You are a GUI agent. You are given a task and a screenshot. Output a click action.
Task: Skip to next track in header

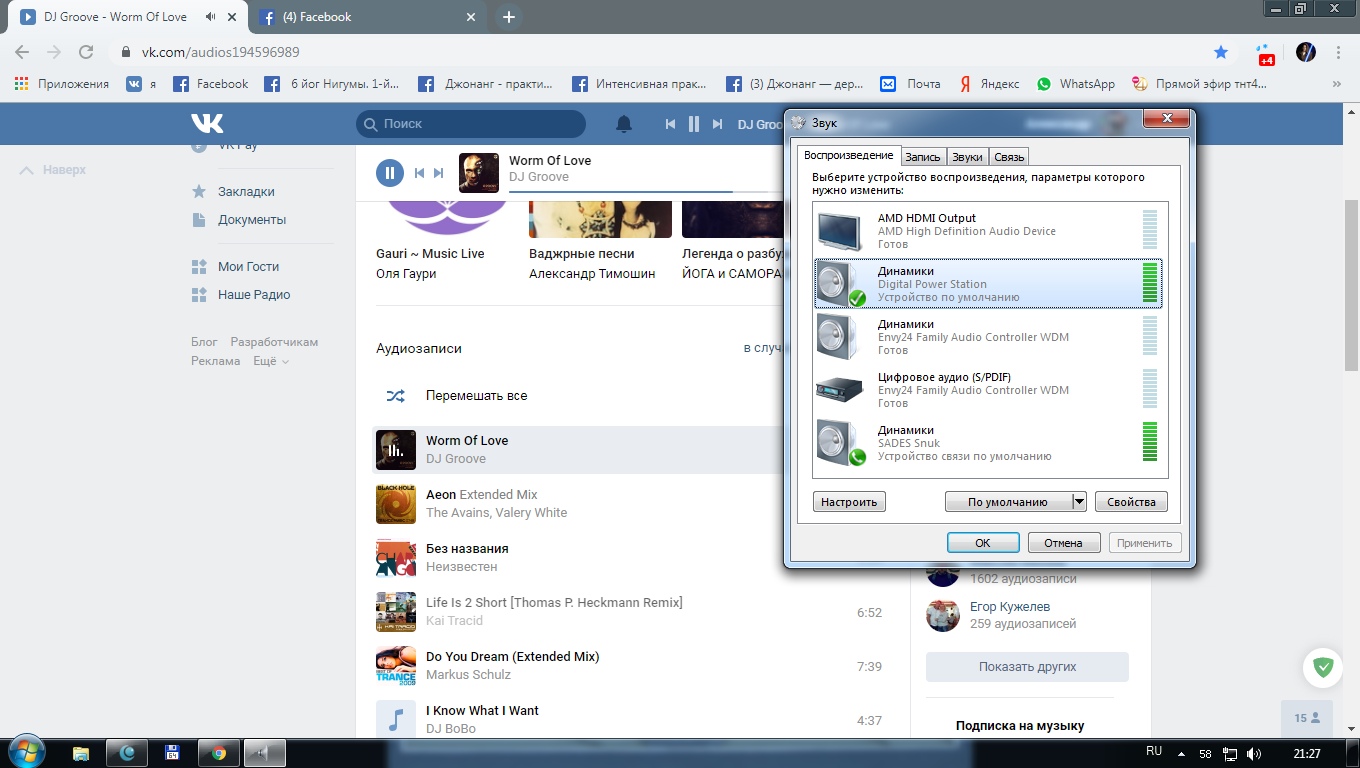pos(717,124)
